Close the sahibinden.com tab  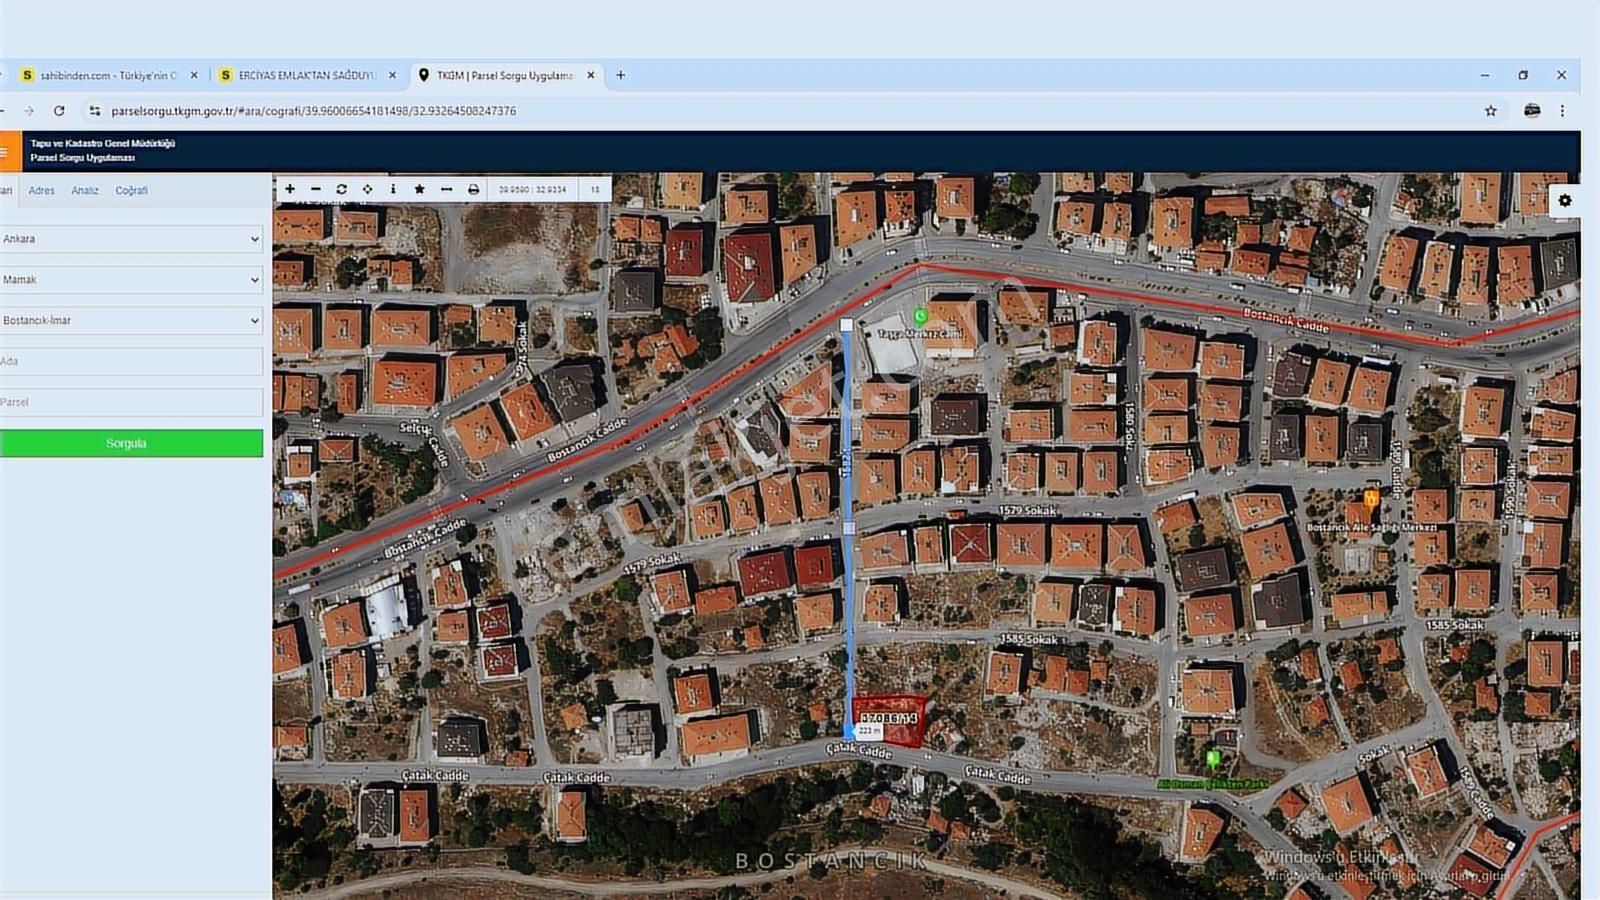pos(194,75)
